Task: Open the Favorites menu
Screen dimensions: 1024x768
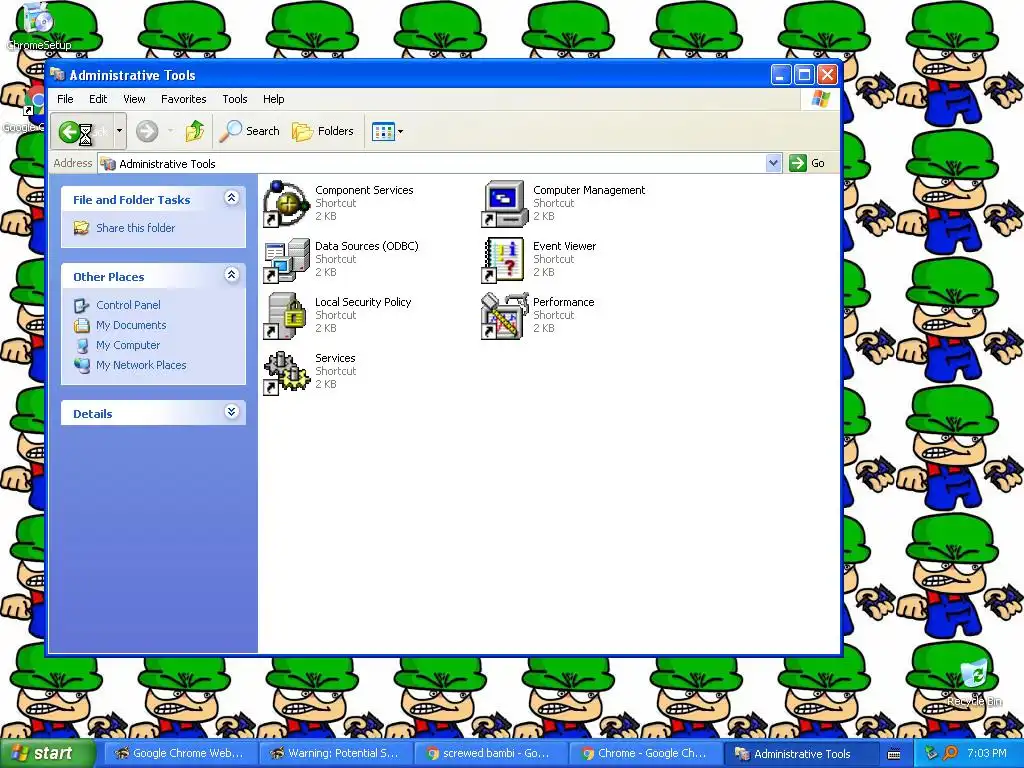Action: (184, 99)
